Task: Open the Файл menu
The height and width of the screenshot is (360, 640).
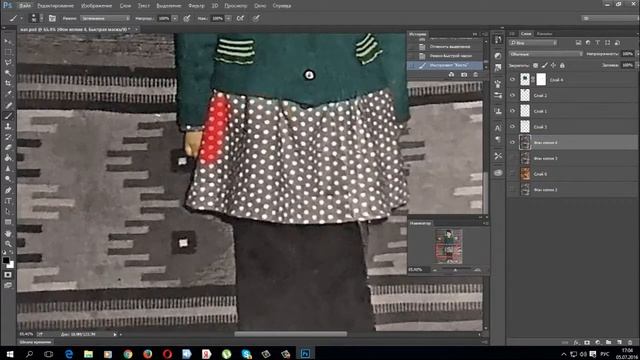Action: [25, 6]
